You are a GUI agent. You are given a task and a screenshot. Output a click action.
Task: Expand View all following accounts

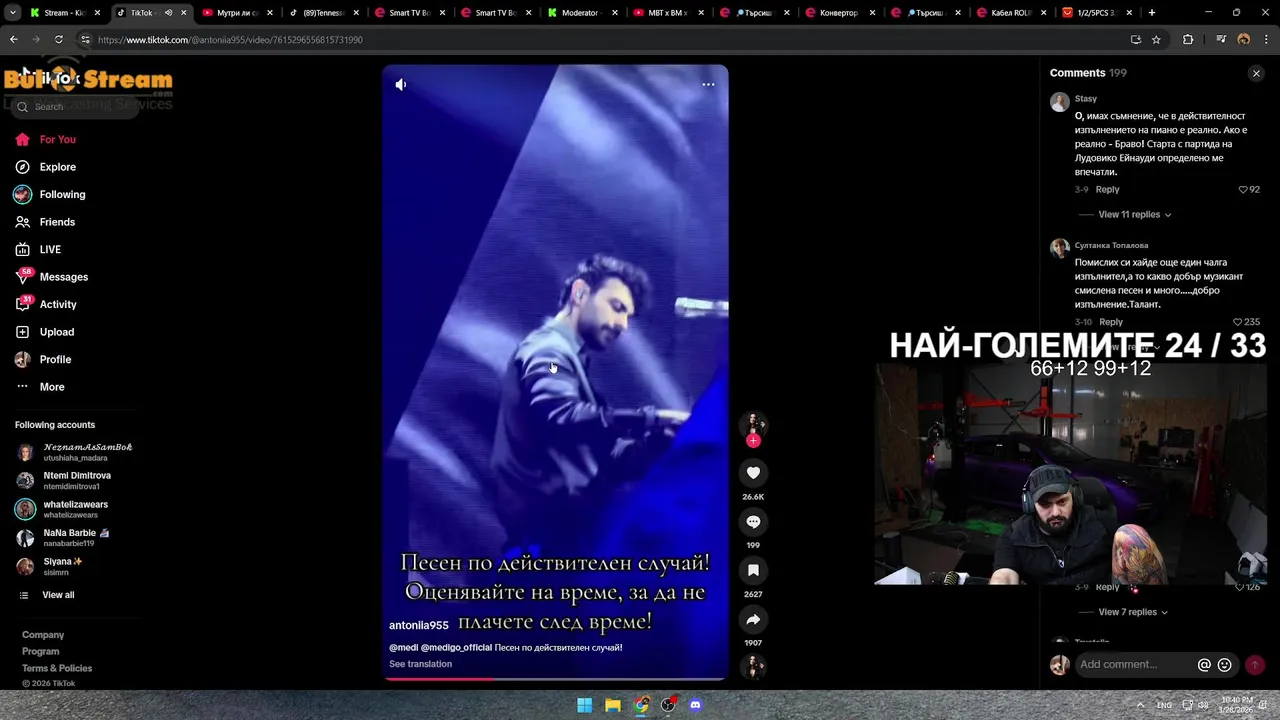pyautogui.click(x=47, y=595)
